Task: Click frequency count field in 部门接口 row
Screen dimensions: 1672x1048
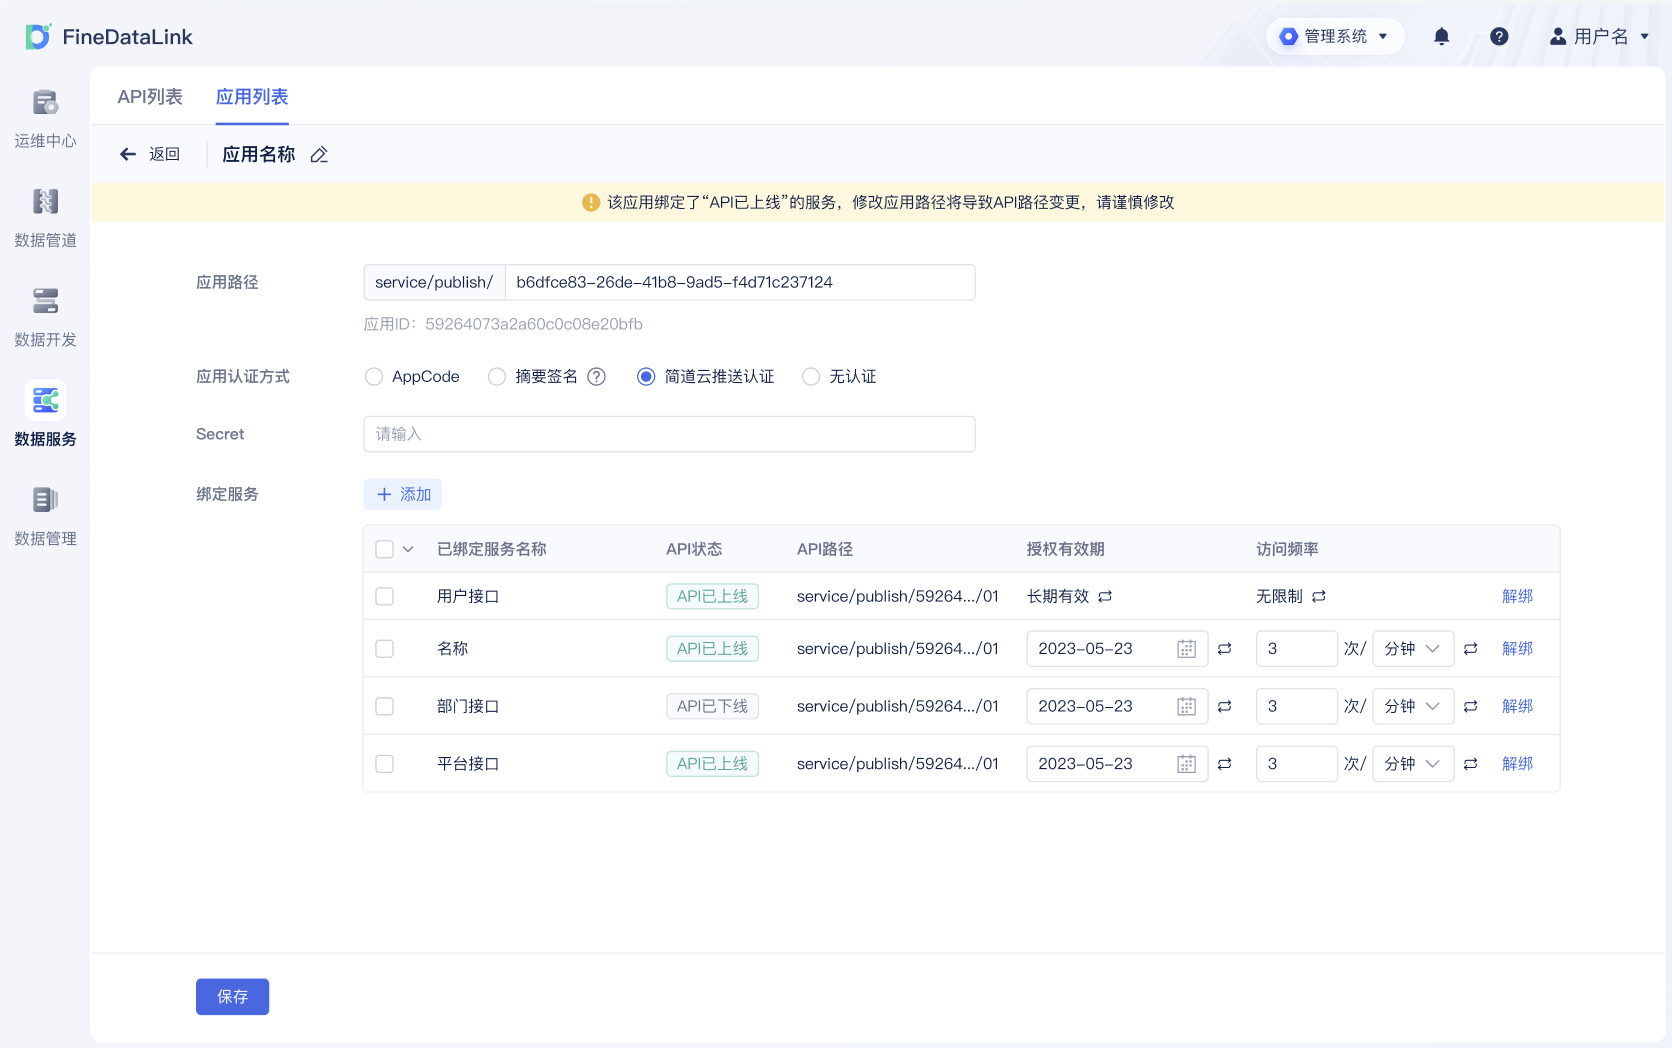Action: point(1296,707)
